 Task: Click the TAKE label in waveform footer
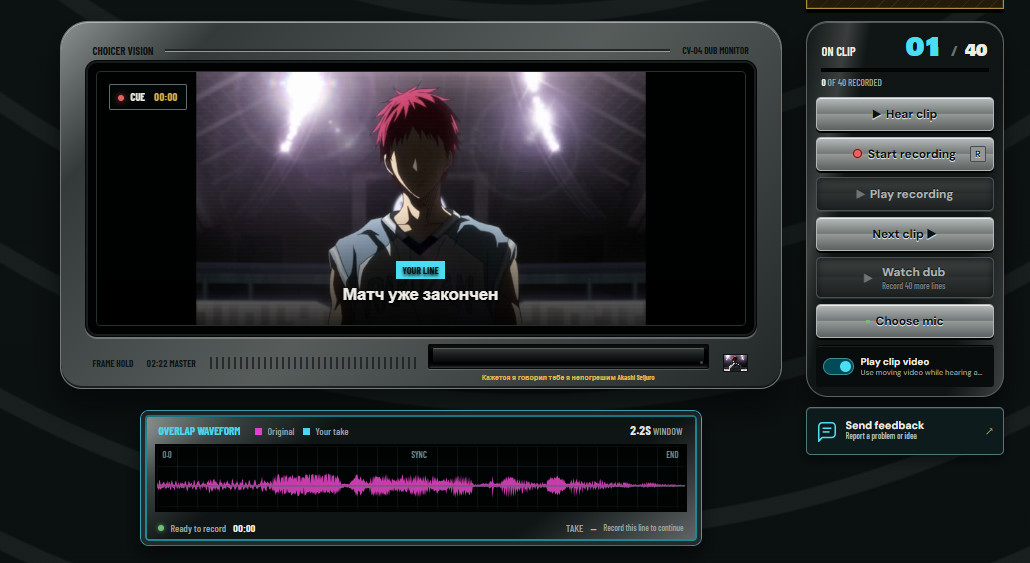tap(574, 528)
